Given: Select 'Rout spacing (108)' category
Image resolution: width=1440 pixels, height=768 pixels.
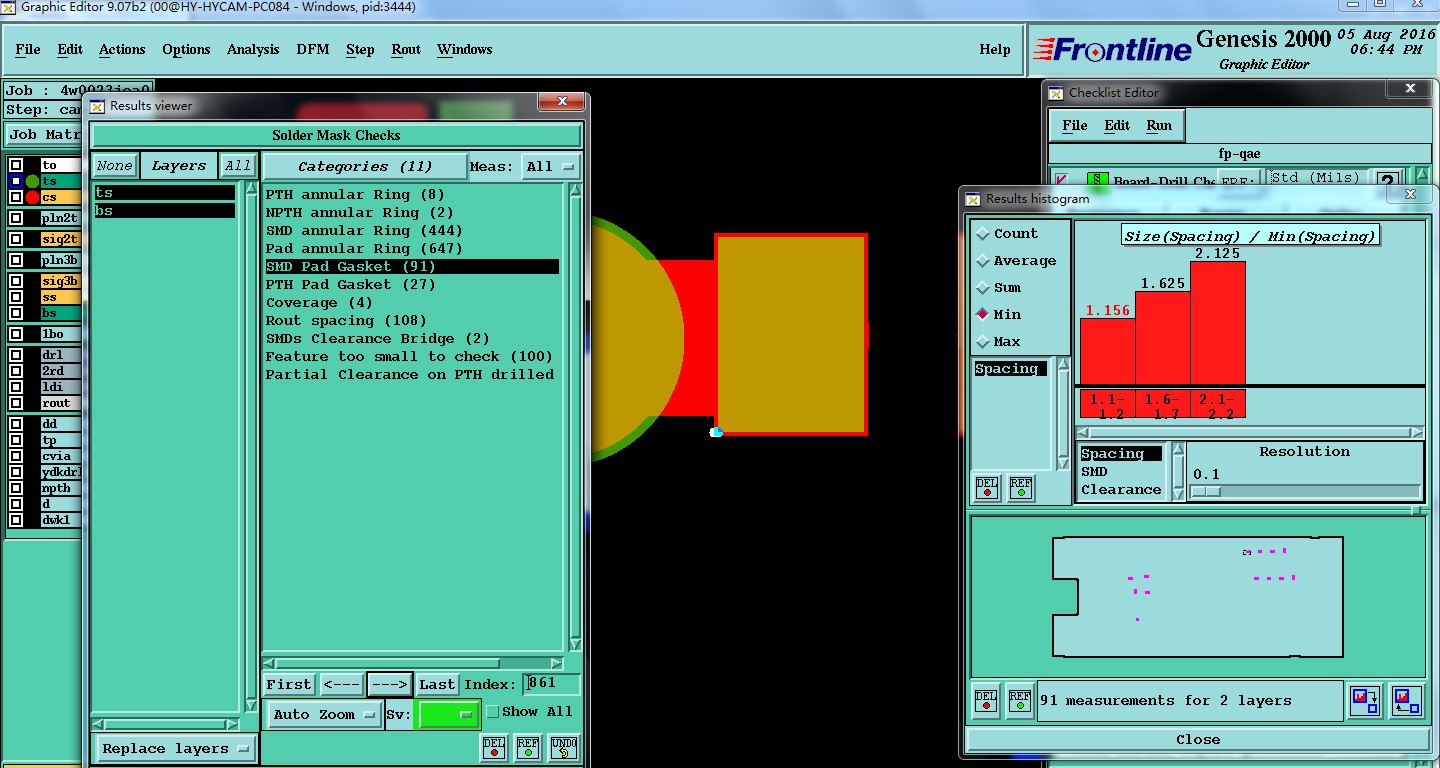Looking at the screenshot, I should pyautogui.click(x=346, y=321).
